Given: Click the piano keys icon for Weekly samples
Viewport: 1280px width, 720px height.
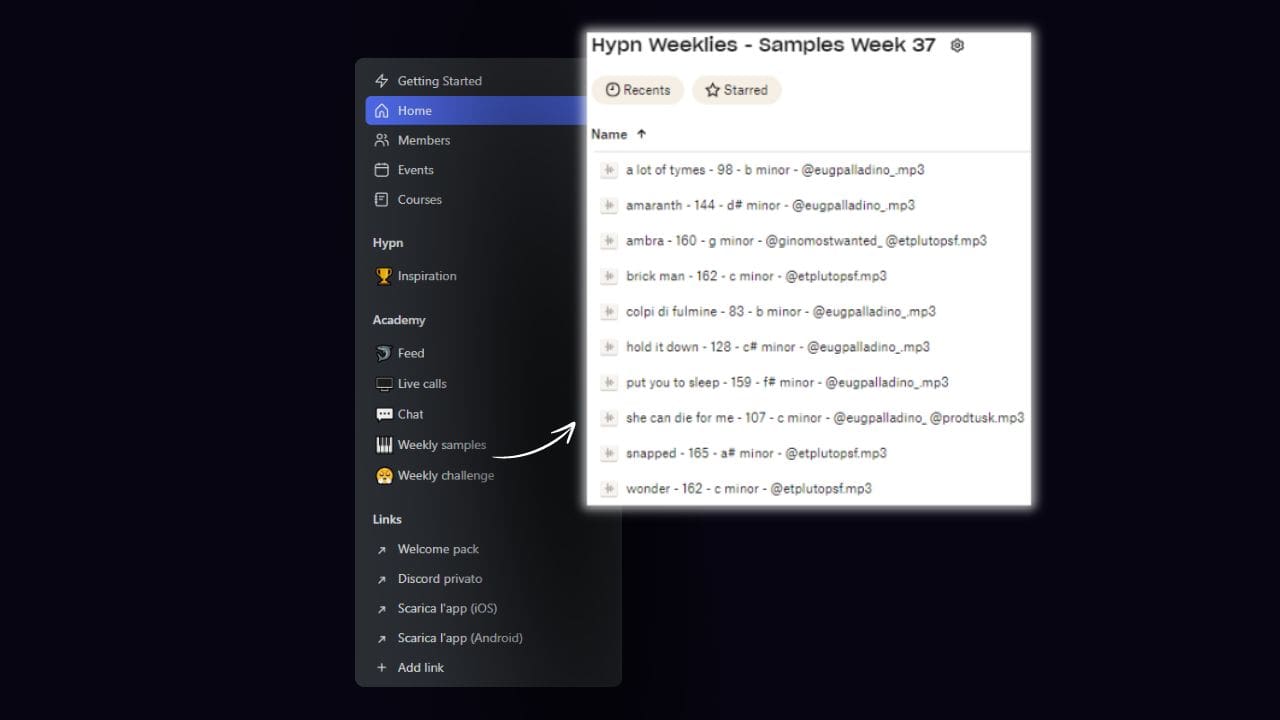Looking at the screenshot, I should [x=383, y=445].
